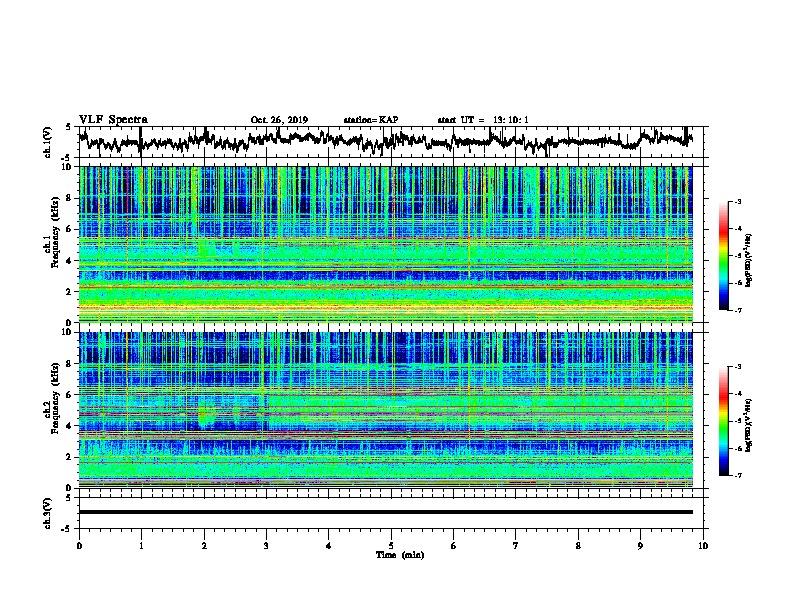Screen dimensions: 792x612
Task: Select the ch.2 "Frequency (kHz)" axis label
Action: [55, 398]
